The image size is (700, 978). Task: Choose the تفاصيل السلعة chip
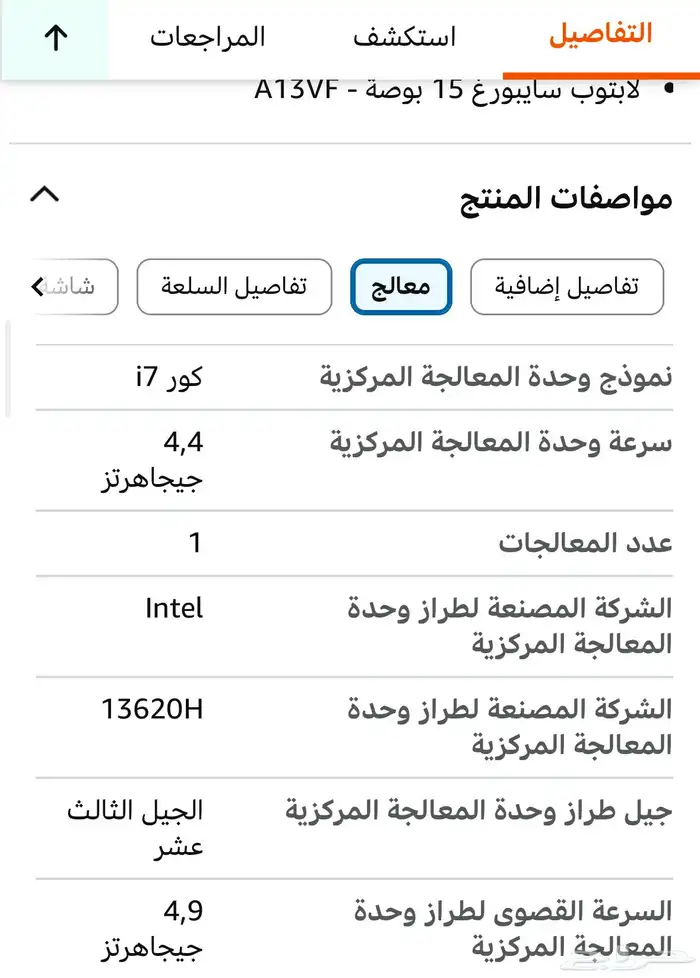[234, 287]
